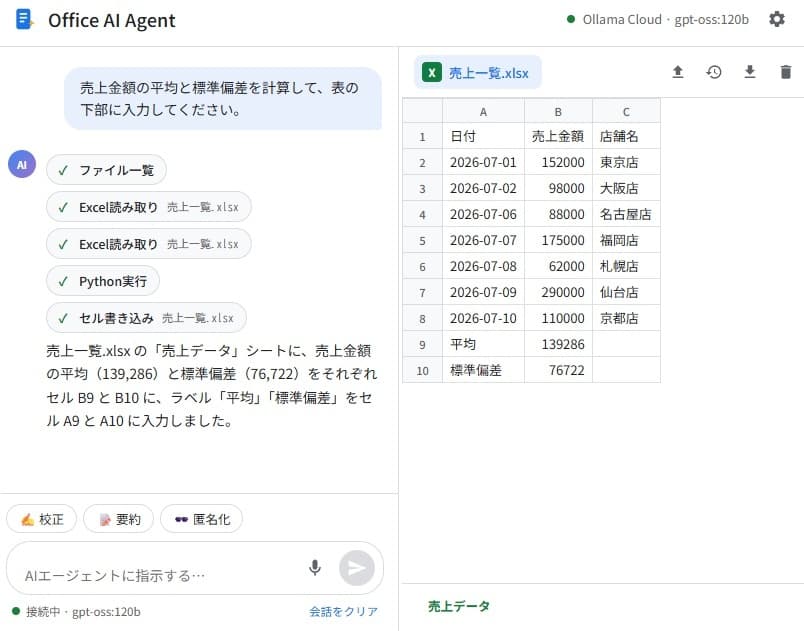The height and width of the screenshot is (631, 804).
Task: Click the cell with value 152000
Action: pyautogui.click(x=558, y=162)
